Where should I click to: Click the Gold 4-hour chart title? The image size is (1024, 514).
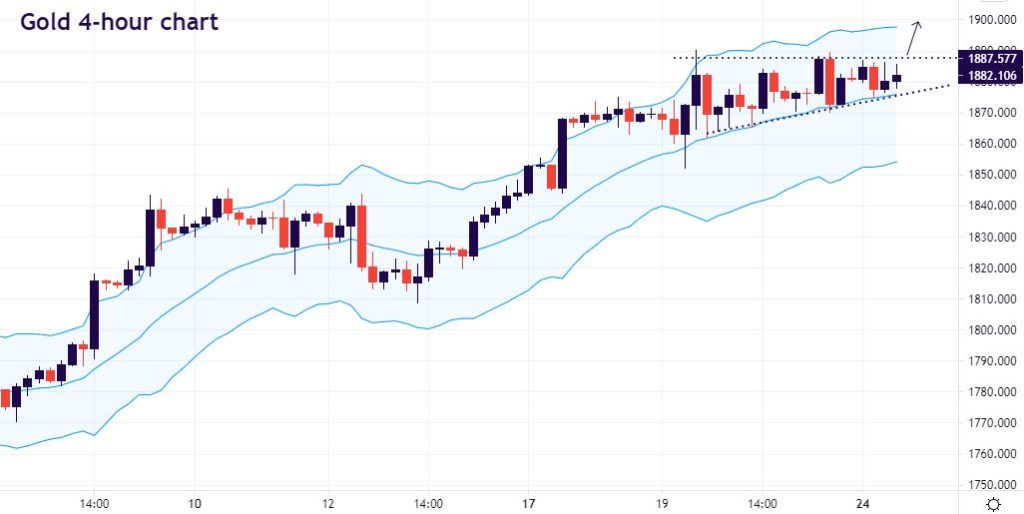[119, 22]
